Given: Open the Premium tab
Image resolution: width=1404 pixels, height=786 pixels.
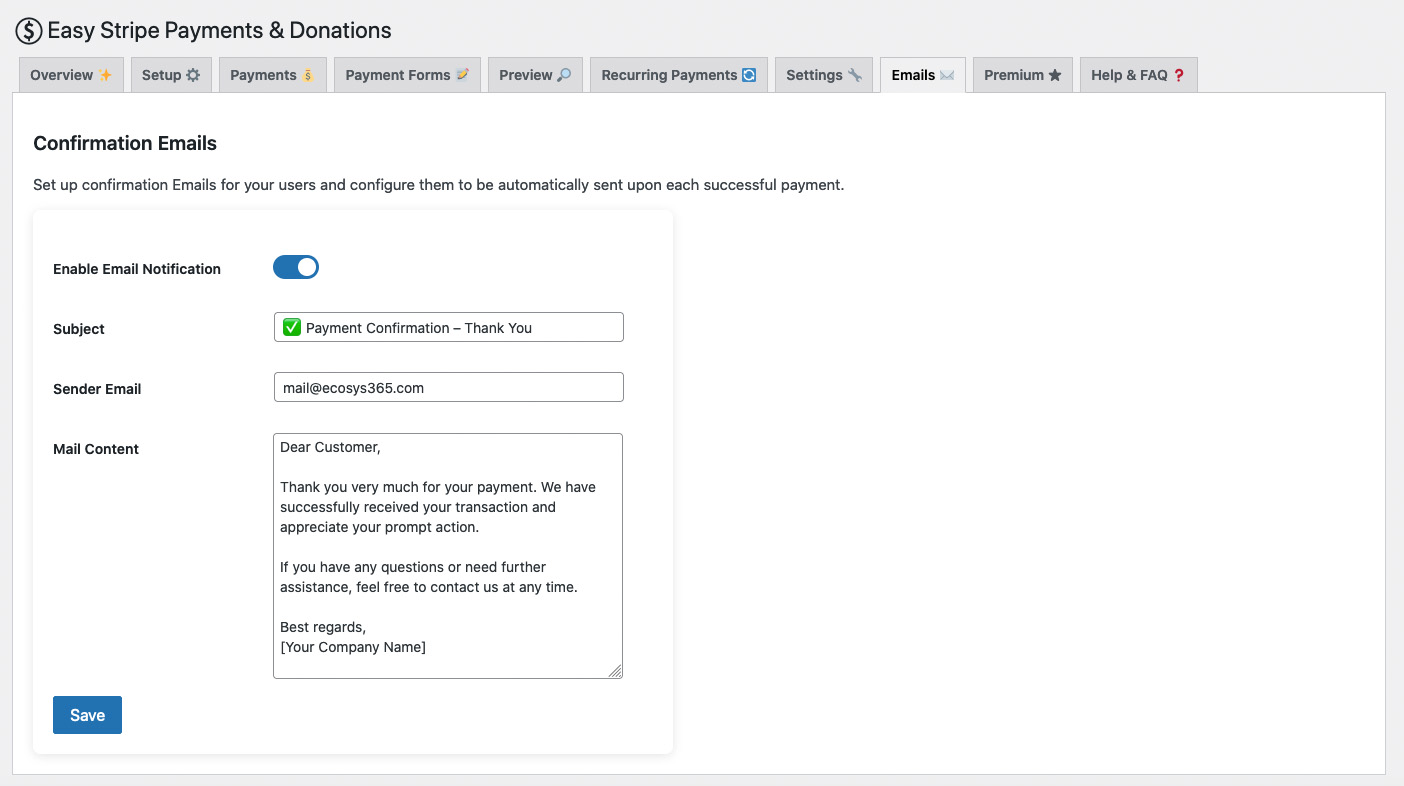Looking at the screenshot, I should [1022, 74].
